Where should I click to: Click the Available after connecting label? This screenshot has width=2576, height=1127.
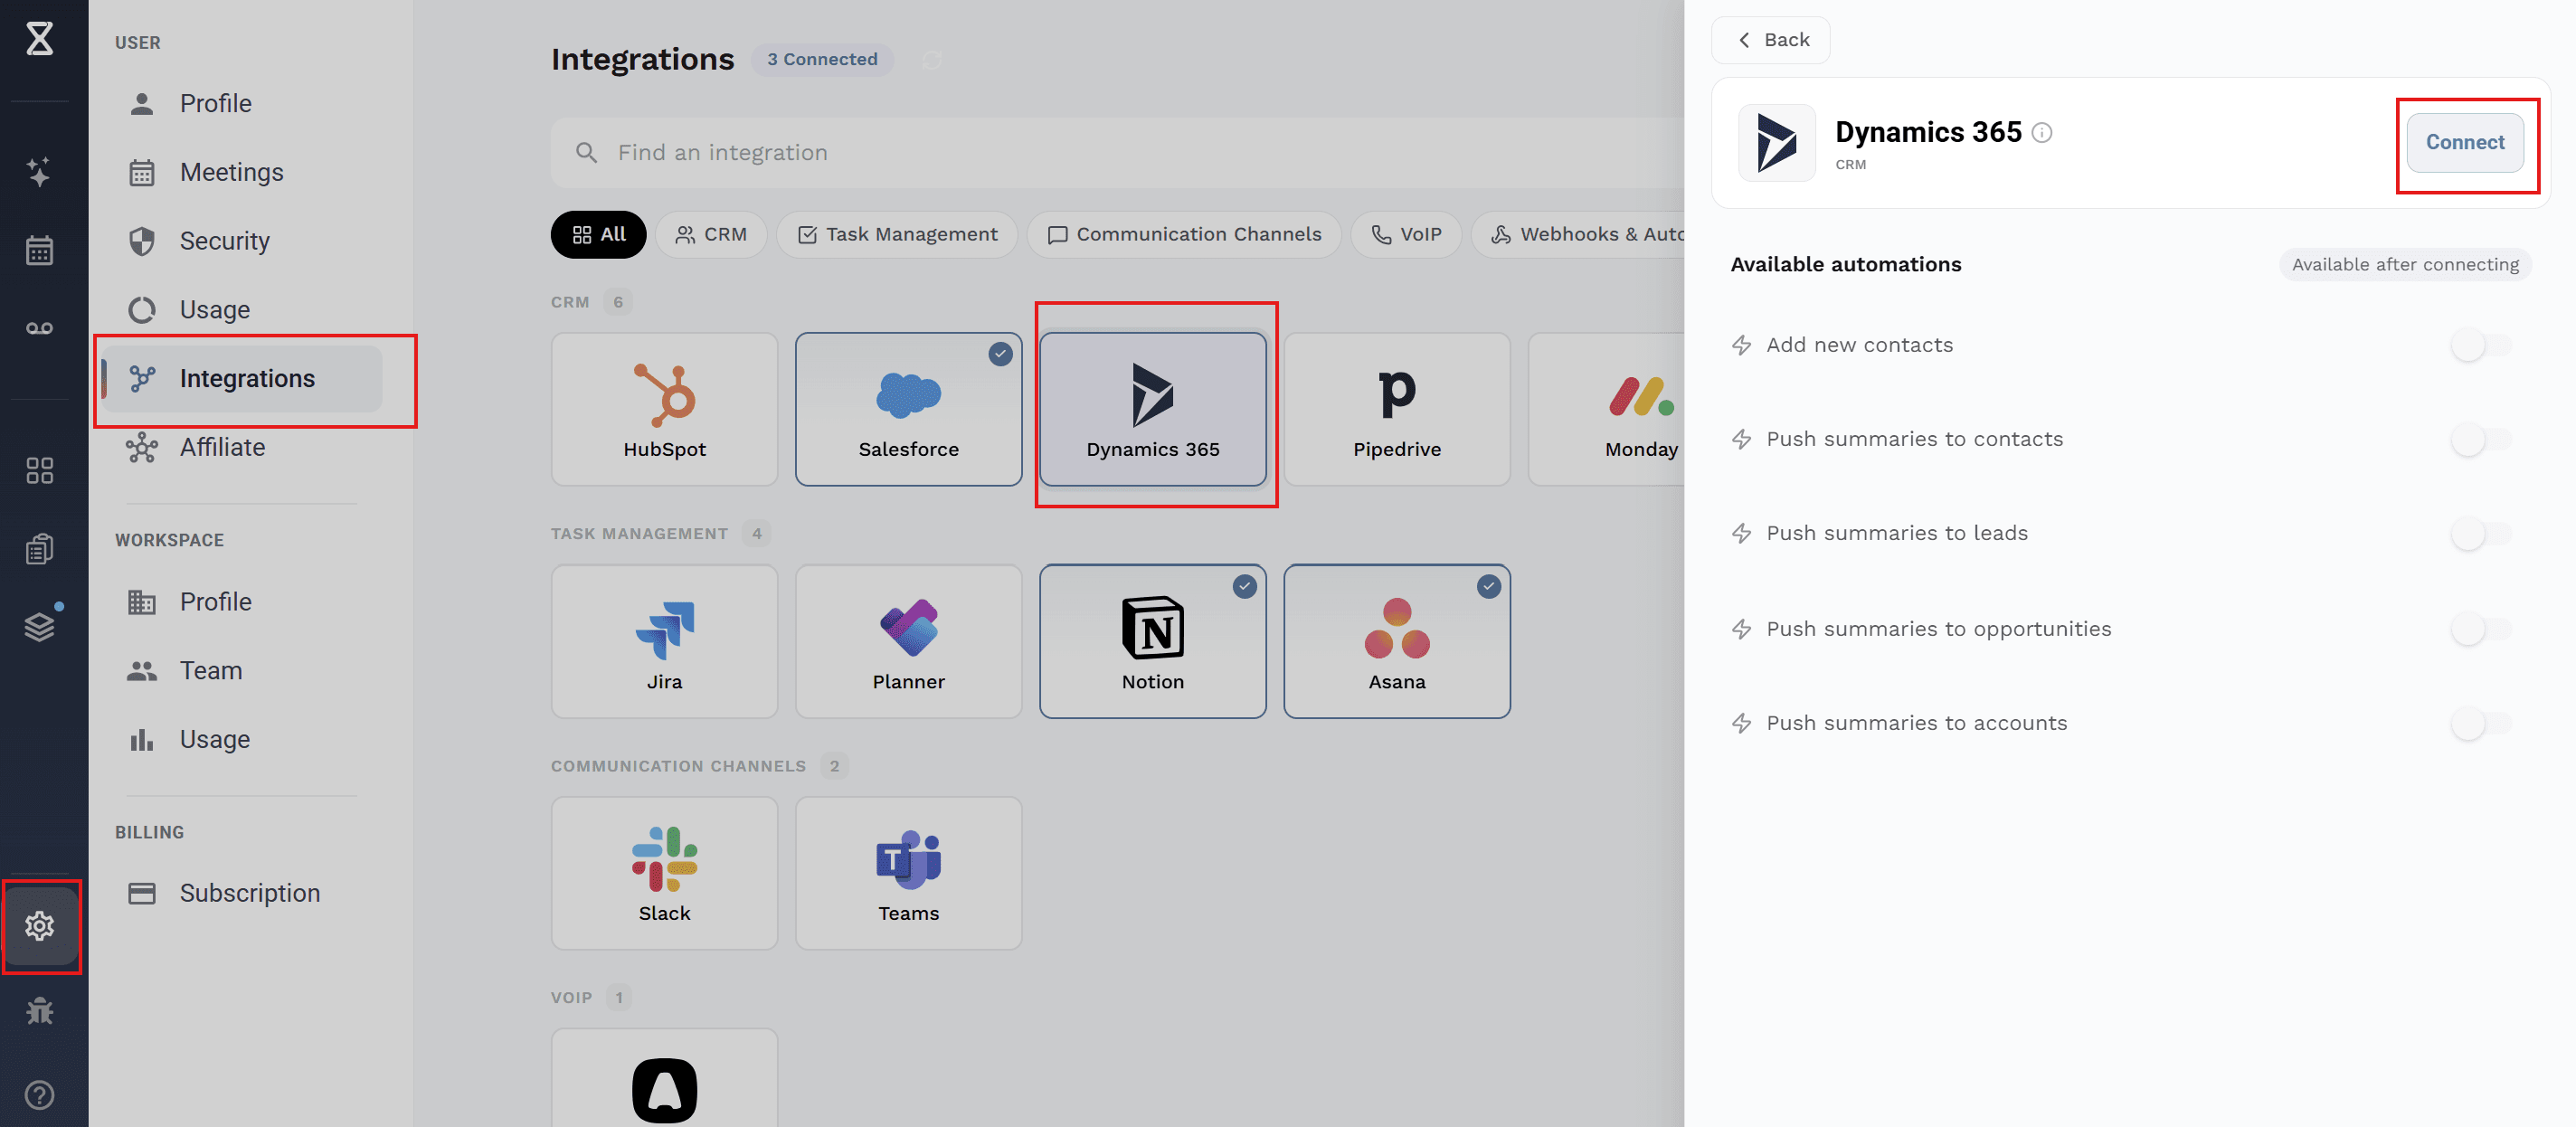click(x=2405, y=265)
